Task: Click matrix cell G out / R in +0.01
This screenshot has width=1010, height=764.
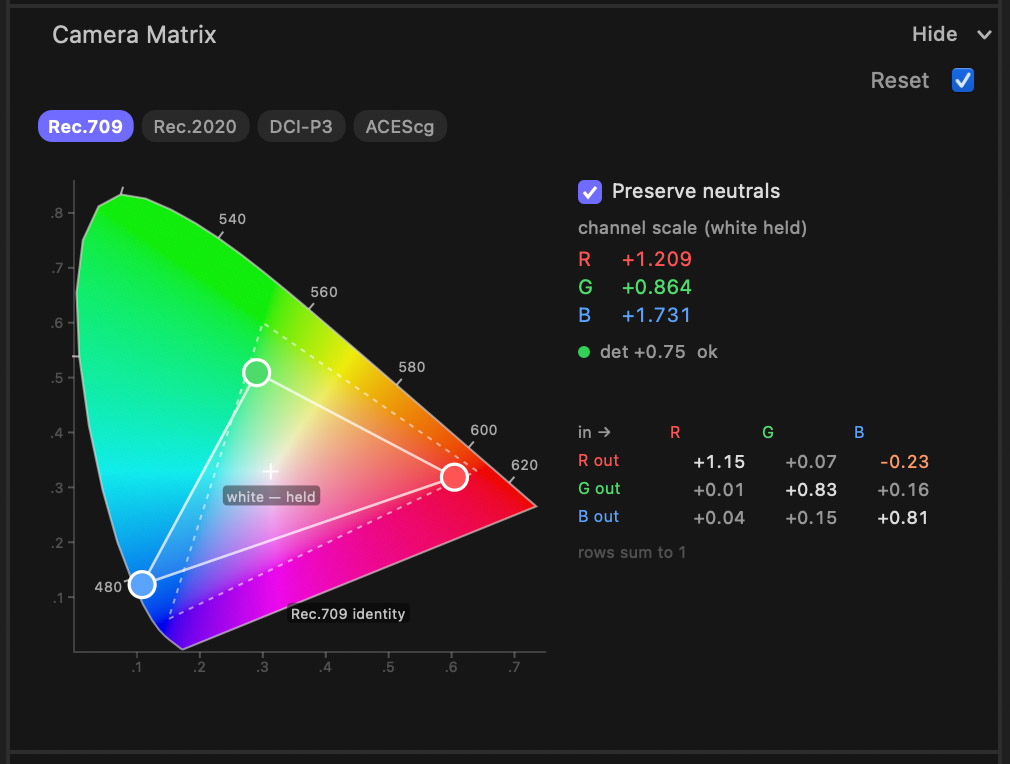Action: pos(719,490)
